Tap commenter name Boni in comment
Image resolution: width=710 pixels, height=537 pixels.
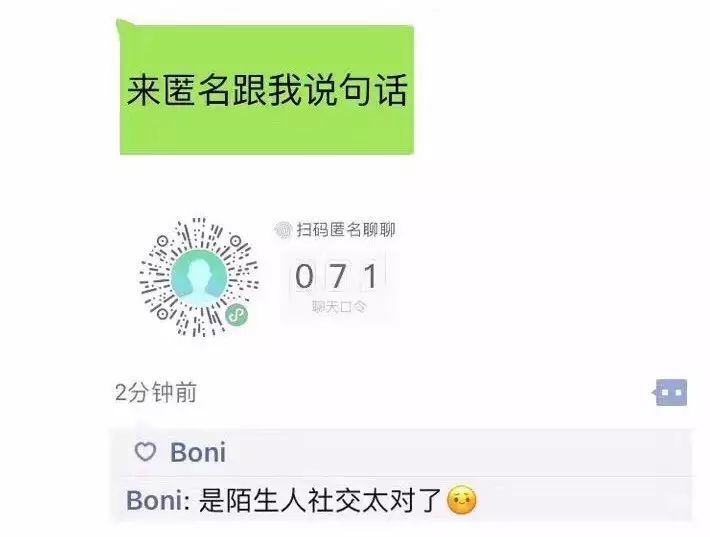[x=157, y=501]
